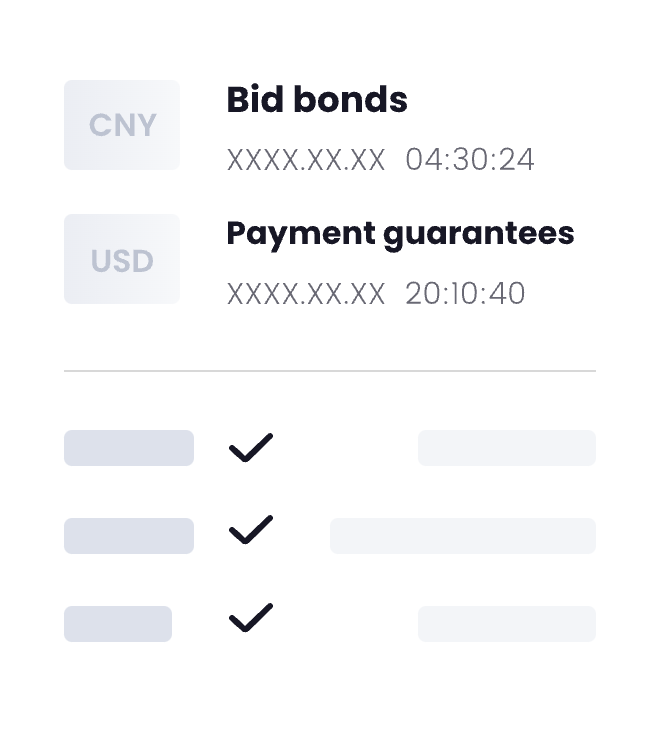
Task: Click the XXXX.XX.XX date under Payment guarantees
Action: point(306,294)
